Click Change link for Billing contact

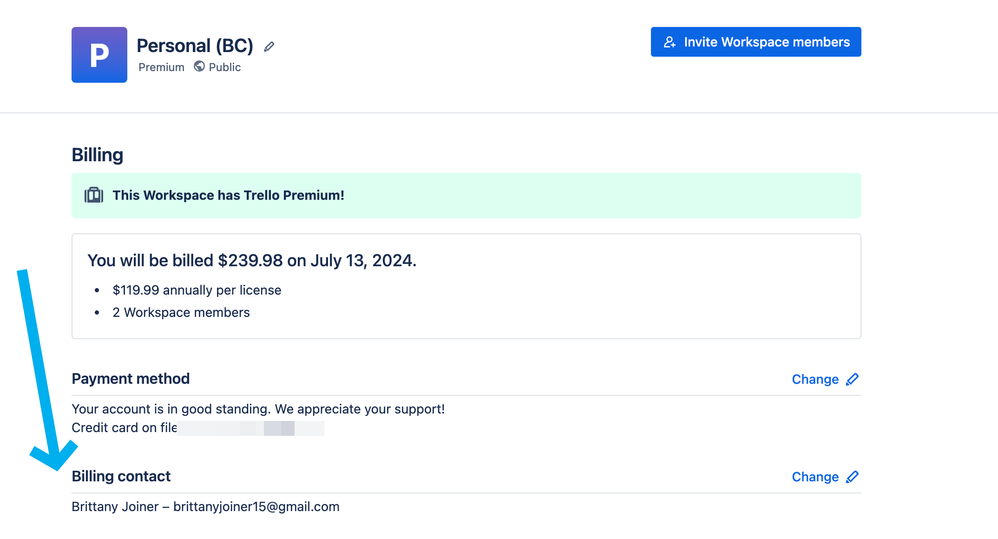815,477
